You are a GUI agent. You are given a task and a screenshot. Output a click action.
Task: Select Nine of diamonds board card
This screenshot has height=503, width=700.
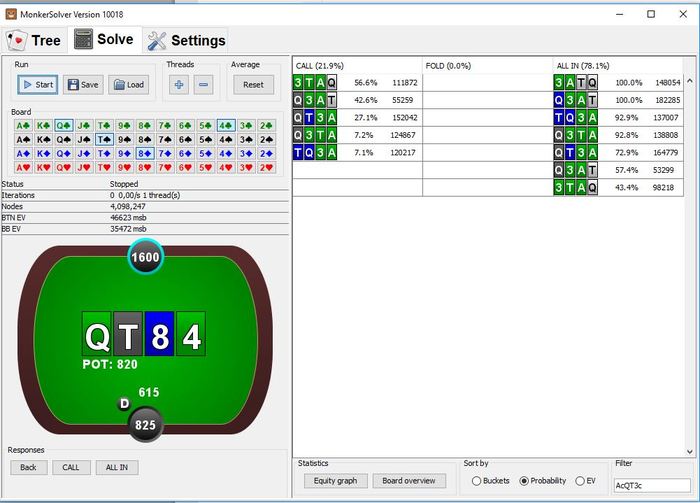[125, 154]
